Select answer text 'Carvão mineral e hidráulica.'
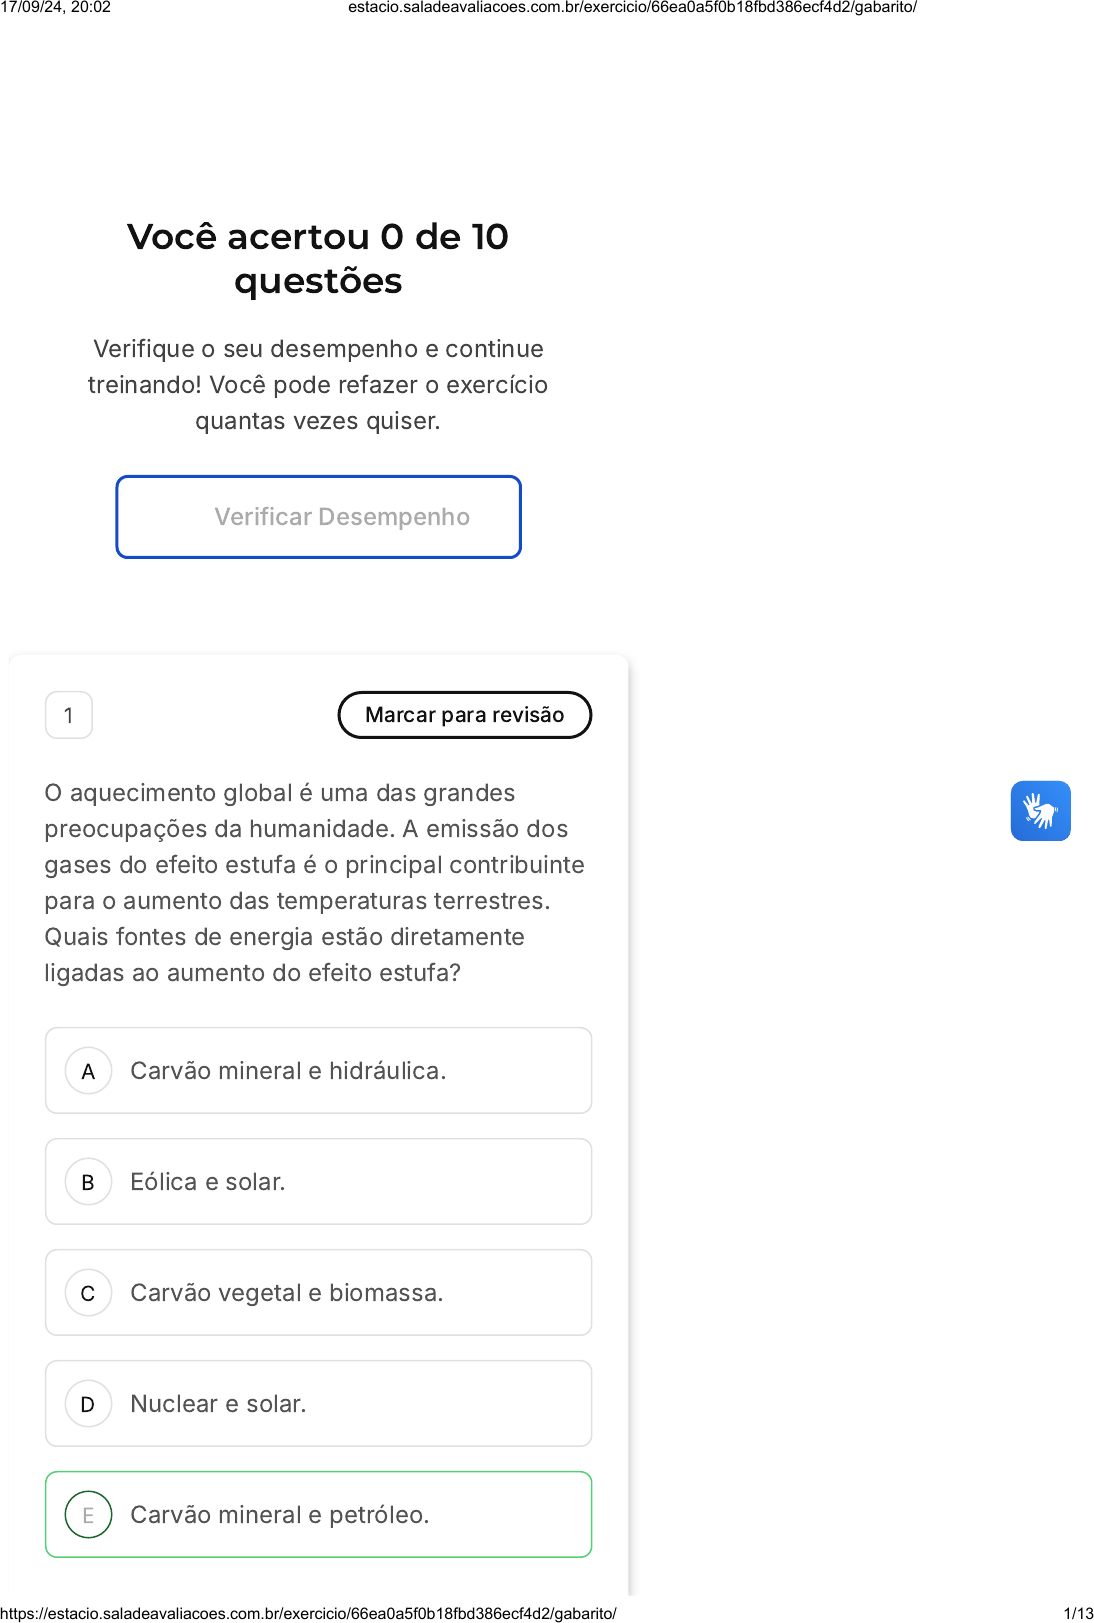 (288, 1071)
